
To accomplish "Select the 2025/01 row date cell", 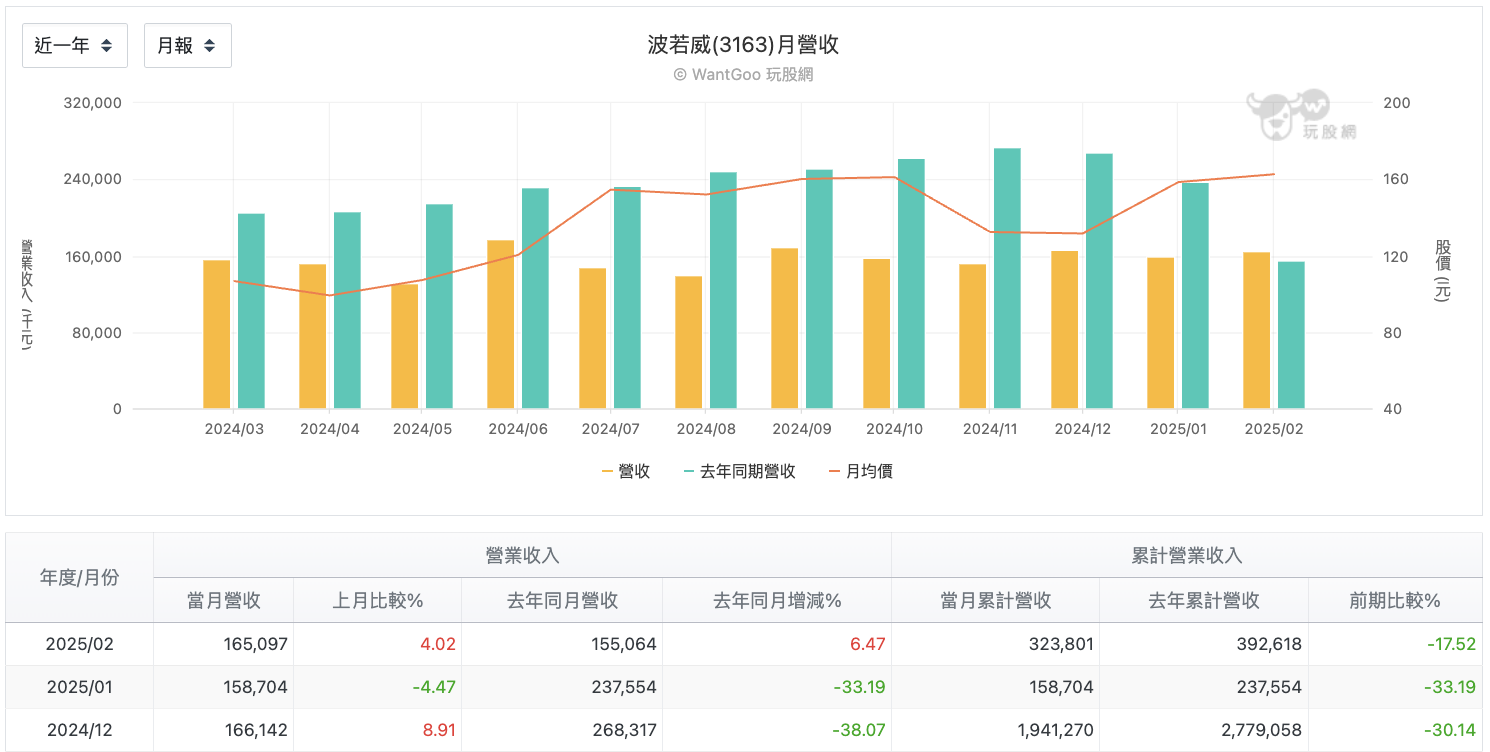I will pyautogui.click(x=80, y=687).
